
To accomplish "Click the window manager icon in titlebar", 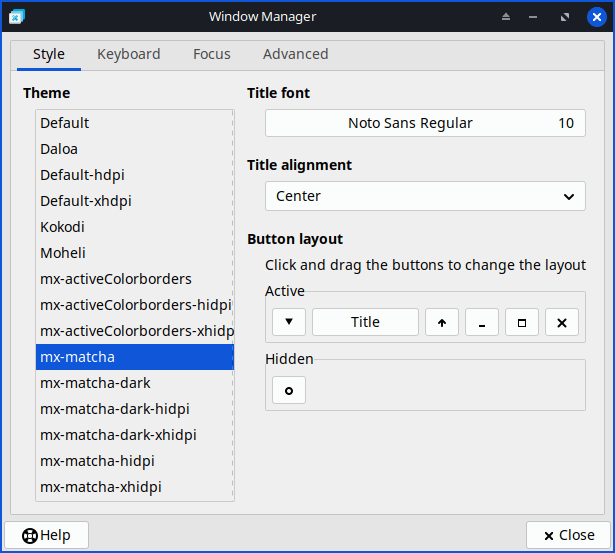I will pyautogui.click(x=17, y=17).
